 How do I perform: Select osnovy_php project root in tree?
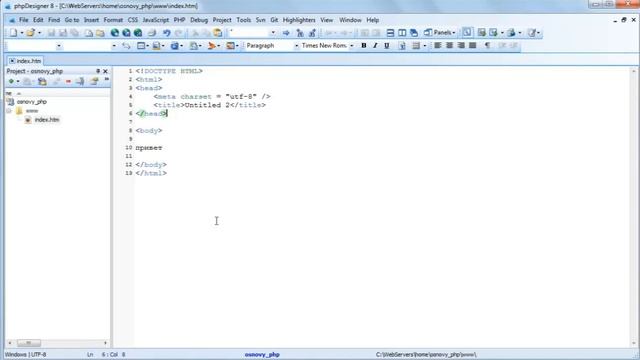[31, 102]
